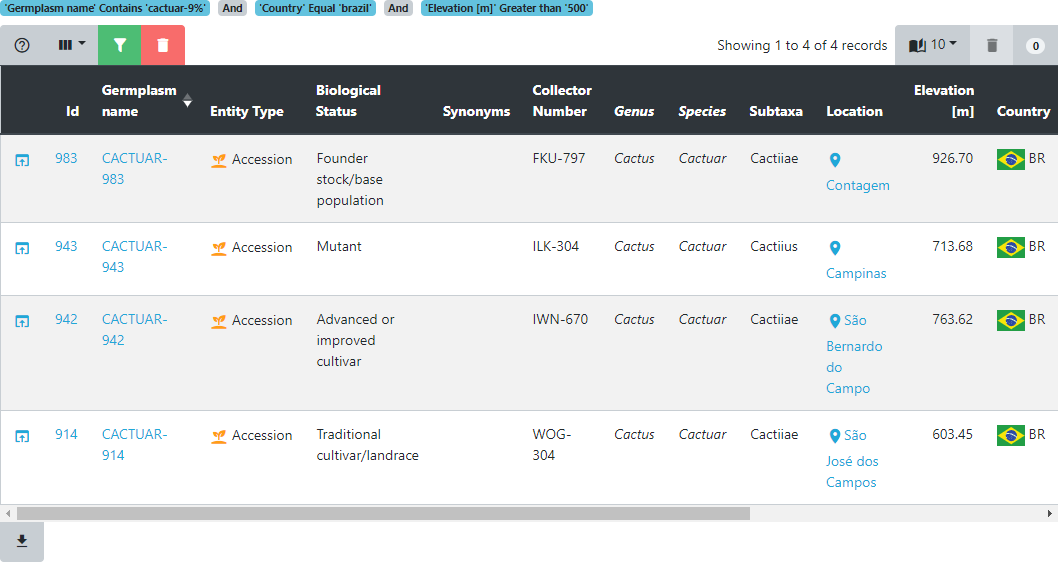Click the help question mark icon
Screen dimensions: 1059x562
(22, 45)
